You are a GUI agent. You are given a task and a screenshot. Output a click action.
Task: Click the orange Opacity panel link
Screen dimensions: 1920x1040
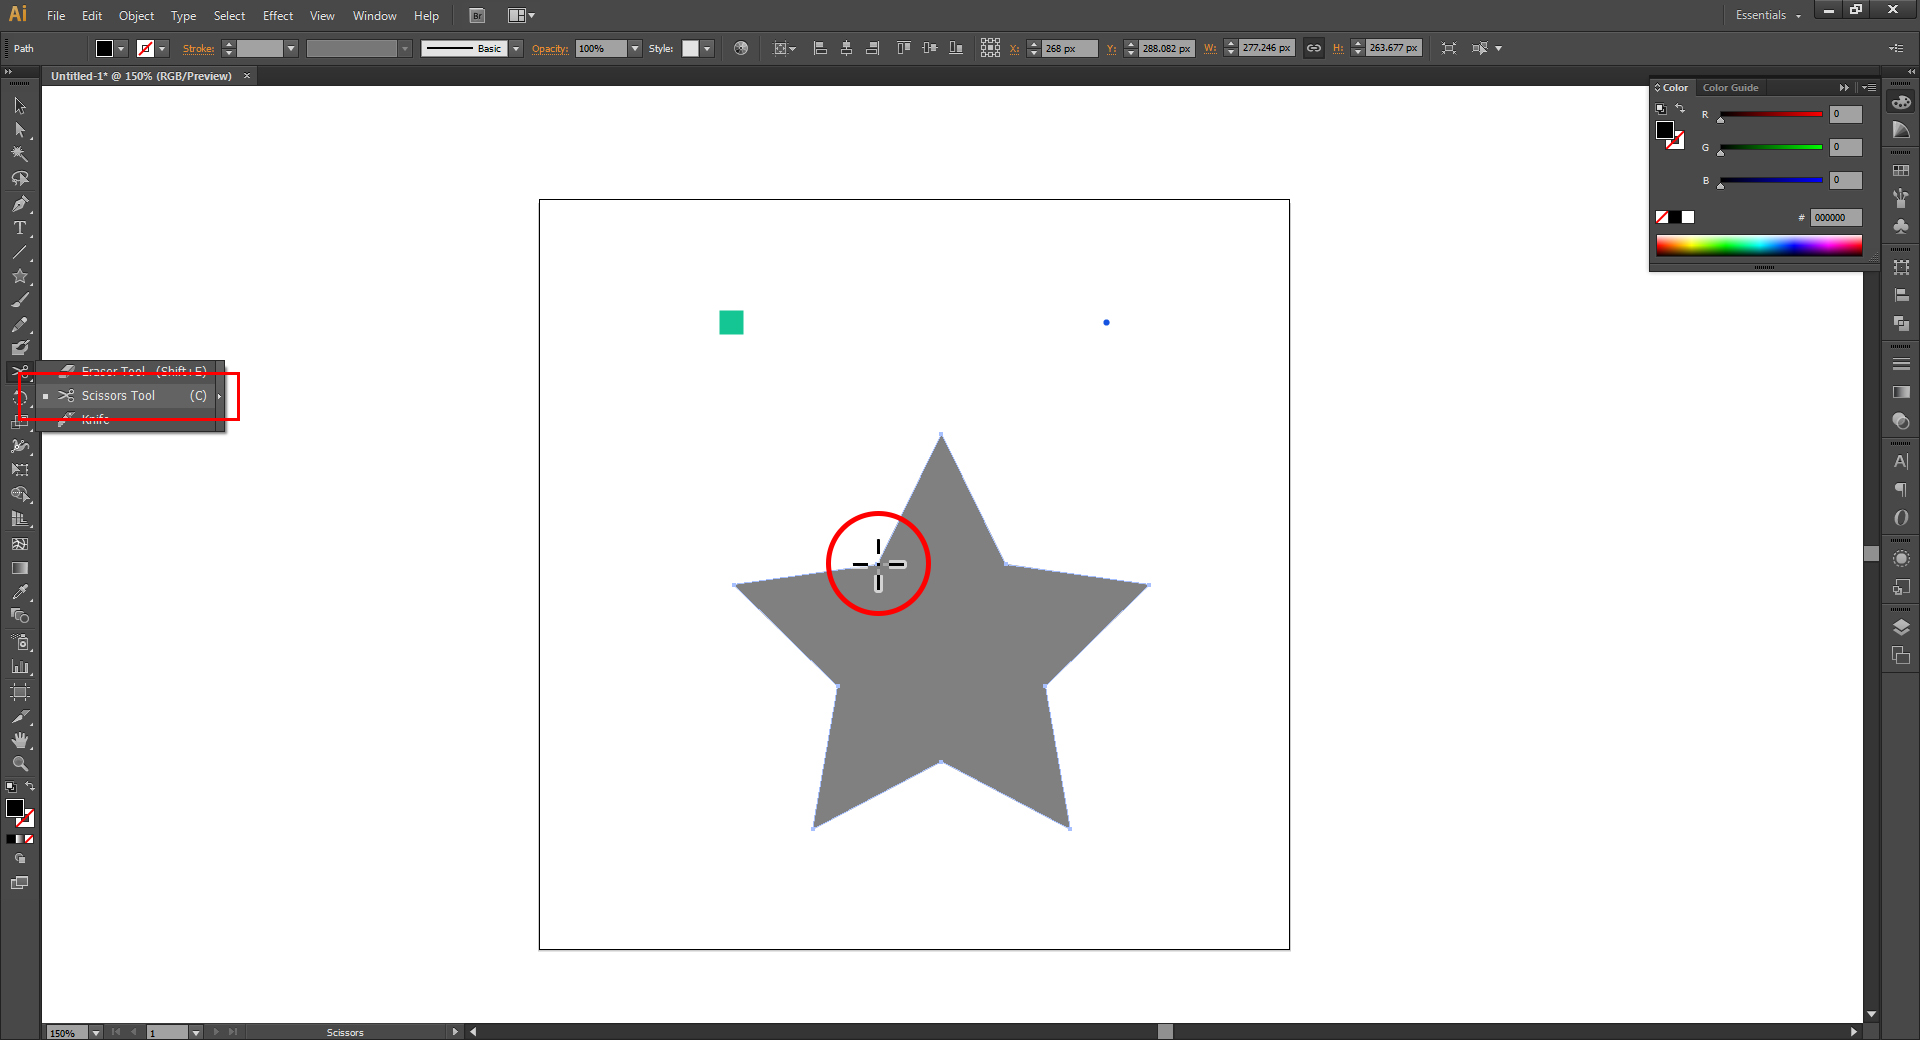tap(550, 48)
